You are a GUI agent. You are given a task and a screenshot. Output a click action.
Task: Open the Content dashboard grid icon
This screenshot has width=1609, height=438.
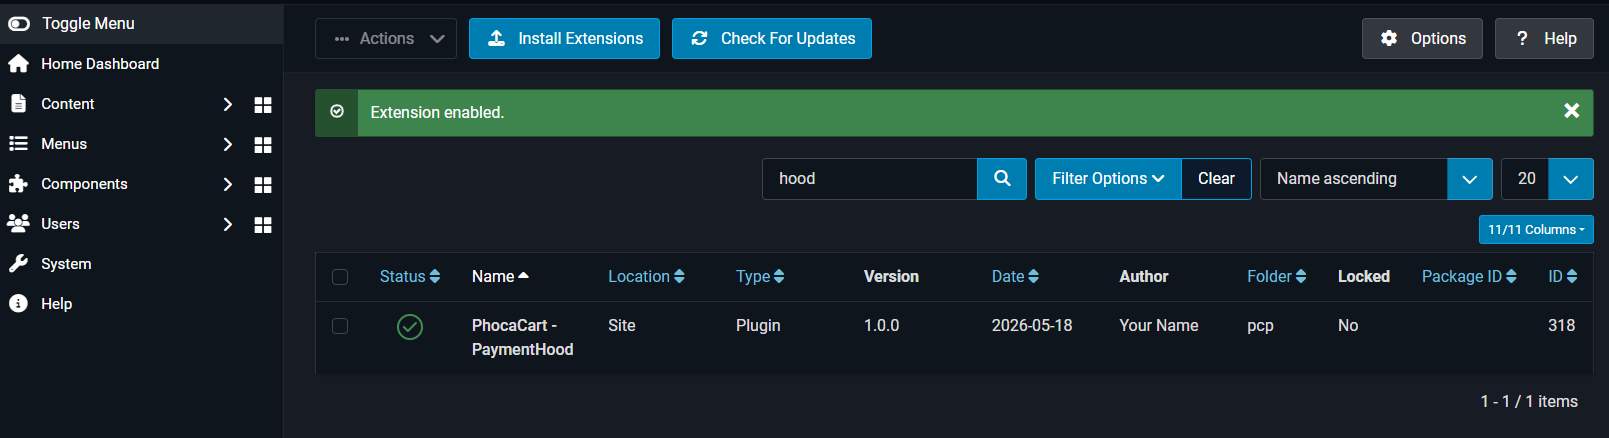(263, 105)
